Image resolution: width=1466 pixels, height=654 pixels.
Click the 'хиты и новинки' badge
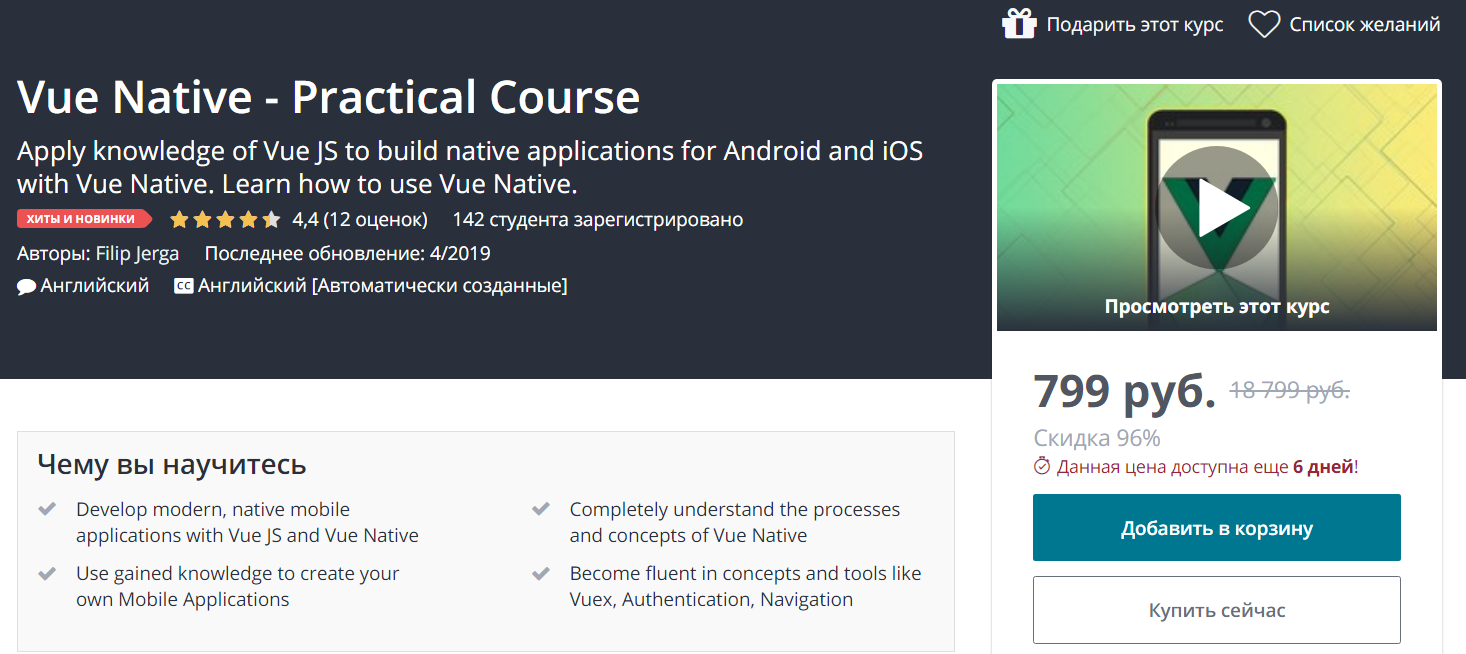(x=83, y=219)
